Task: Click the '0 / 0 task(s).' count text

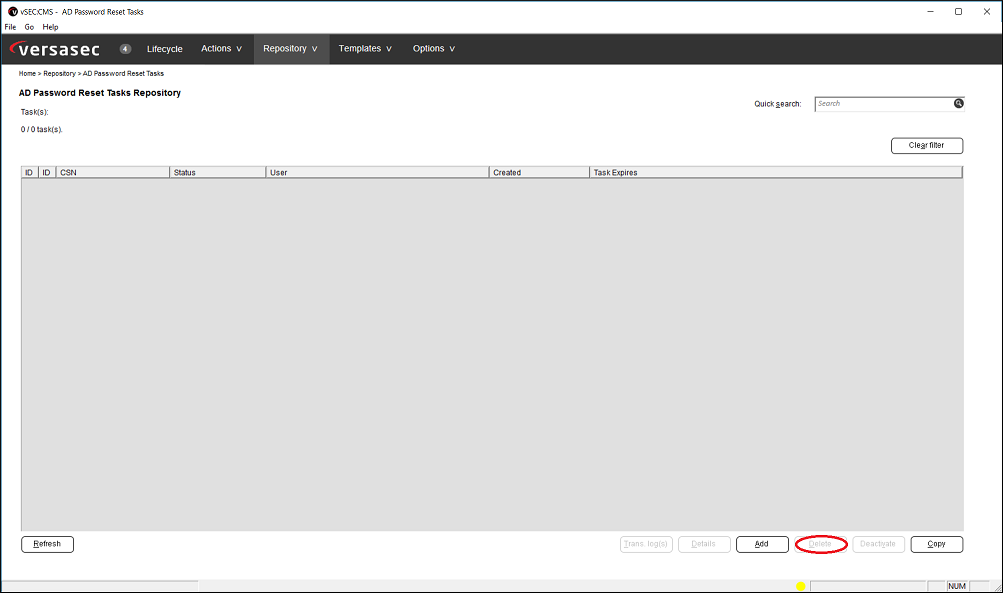Action: point(42,129)
